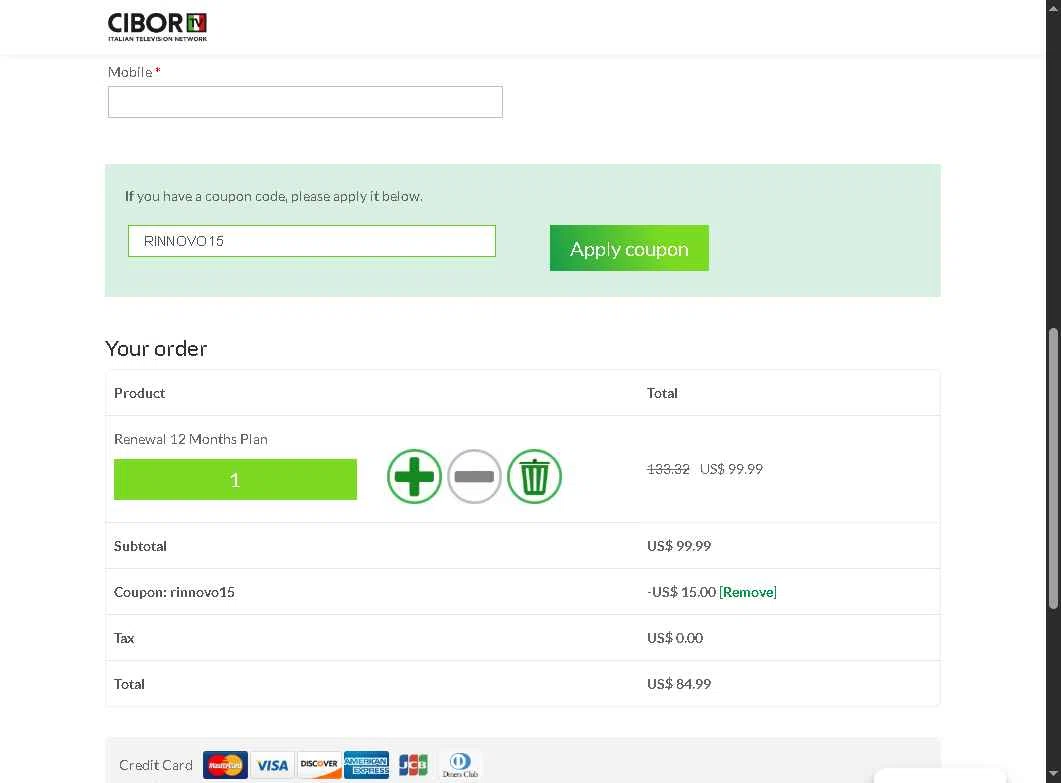Select the MasterCard payment logo
Viewport: 1061px width, 783px height.
point(225,765)
